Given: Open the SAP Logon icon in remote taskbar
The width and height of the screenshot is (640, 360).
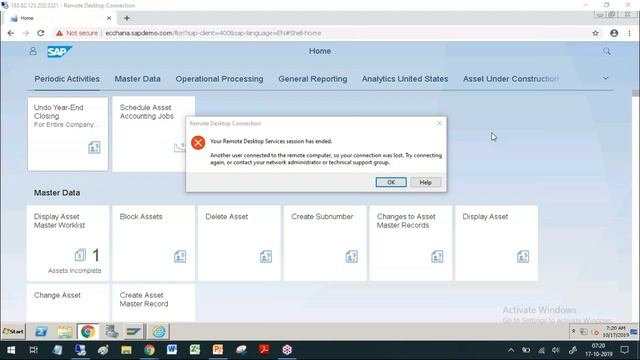Looking at the screenshot, I should (133, 331).
